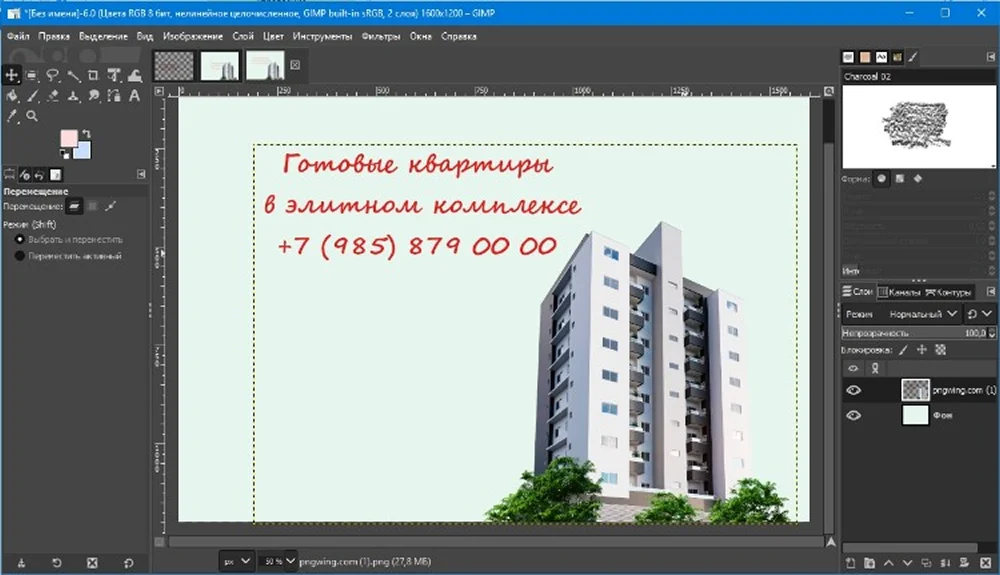Choose the circle brush shape
This screenshot has height=575, width=1000.
pos(881,179)
